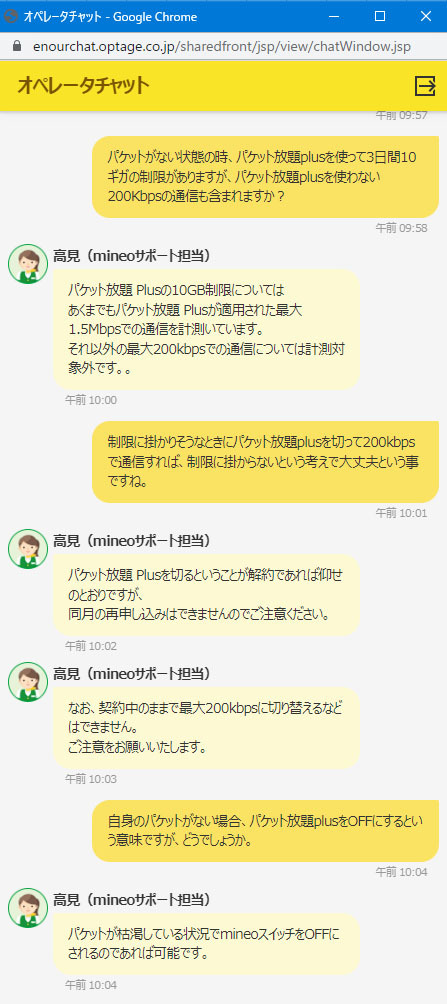Click operator reply mentioning mineoスイッチをOFF
The width and height of the screenshot is (447, 1004).
[x=206, y=944]
